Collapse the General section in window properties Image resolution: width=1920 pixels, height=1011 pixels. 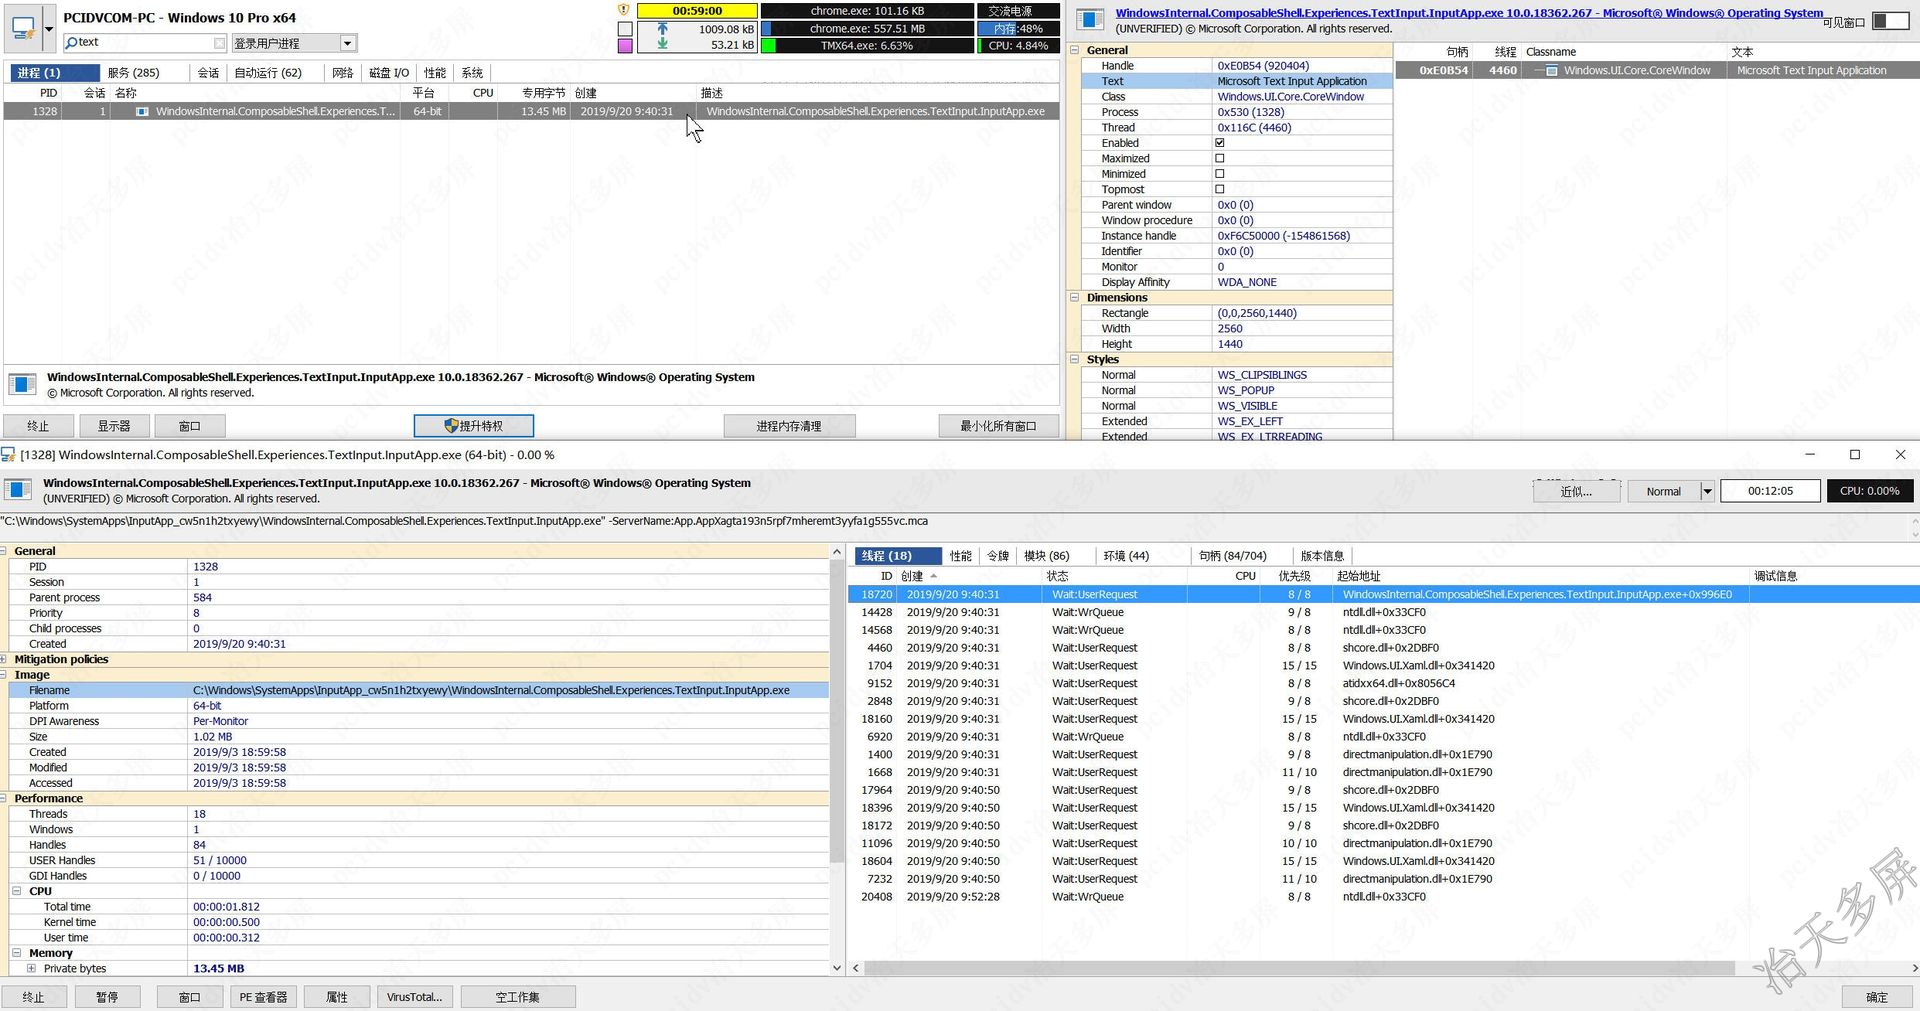point(1075,50)
